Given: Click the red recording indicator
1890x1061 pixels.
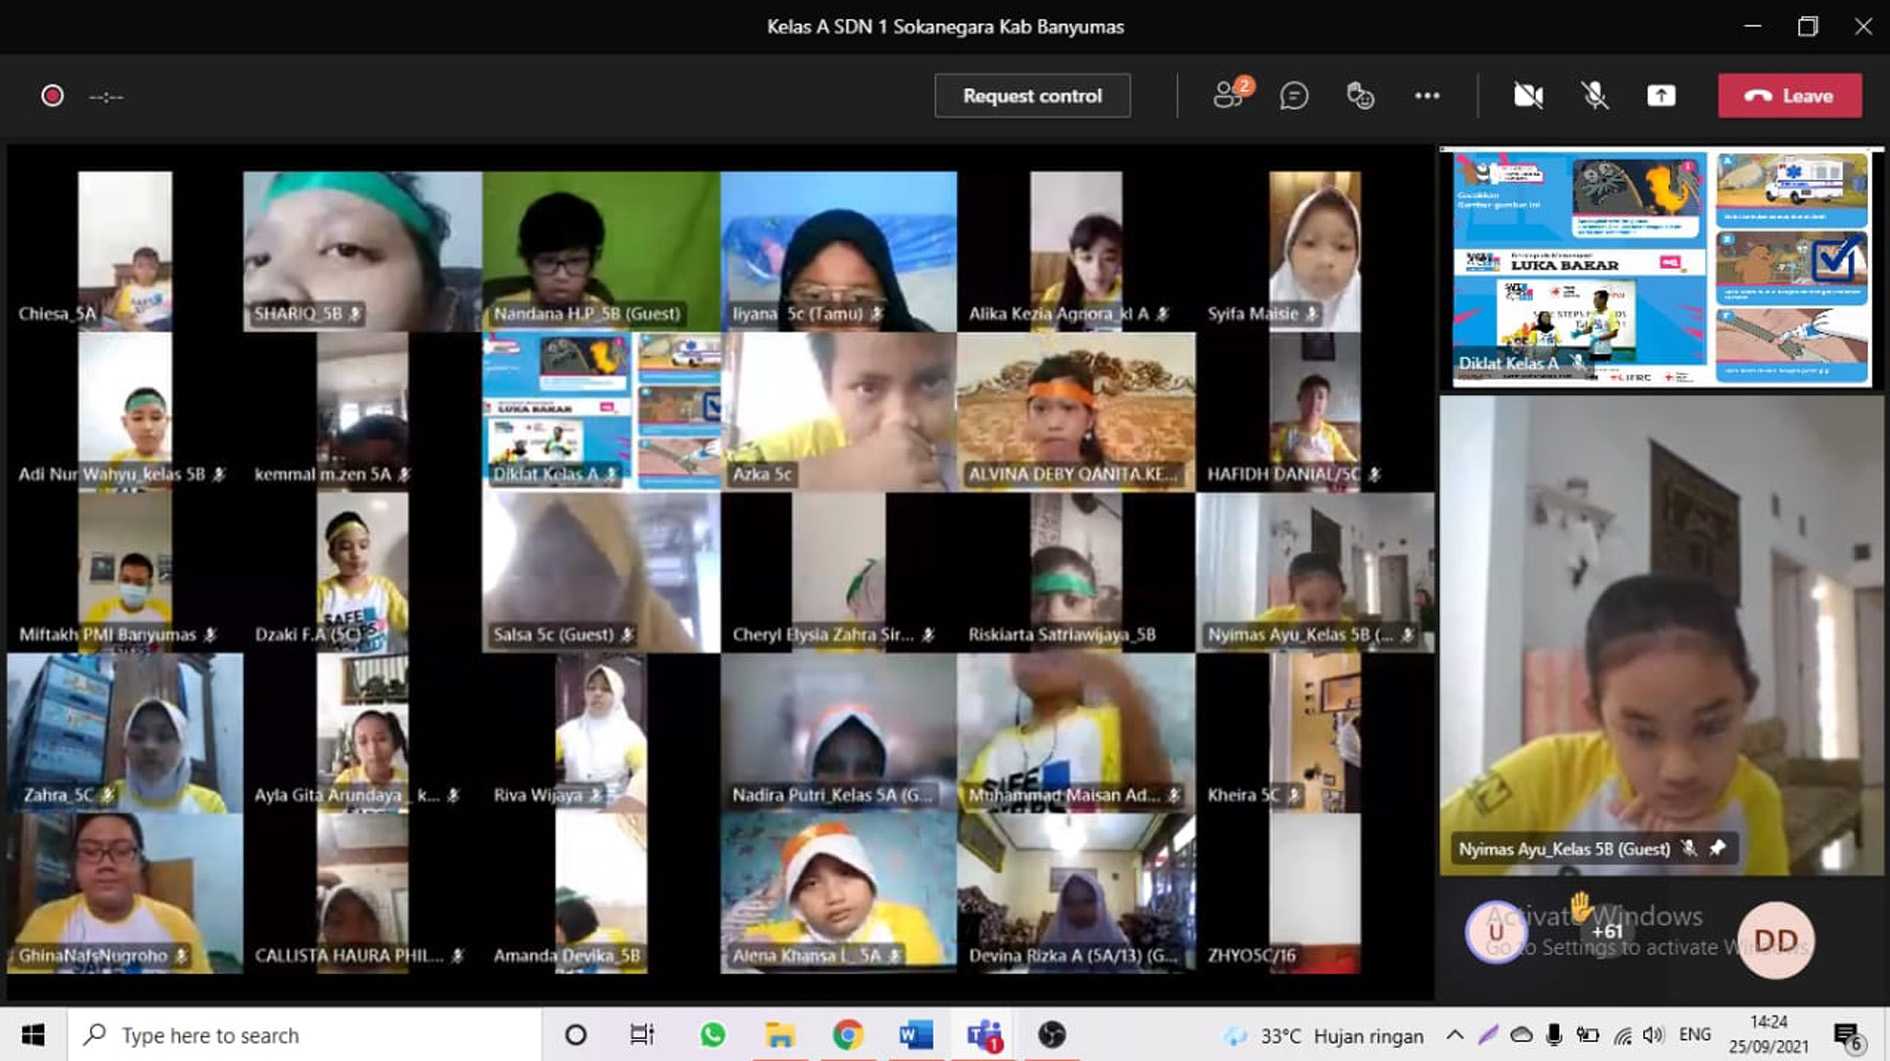Looking at the screenshot, I should 52,96.
